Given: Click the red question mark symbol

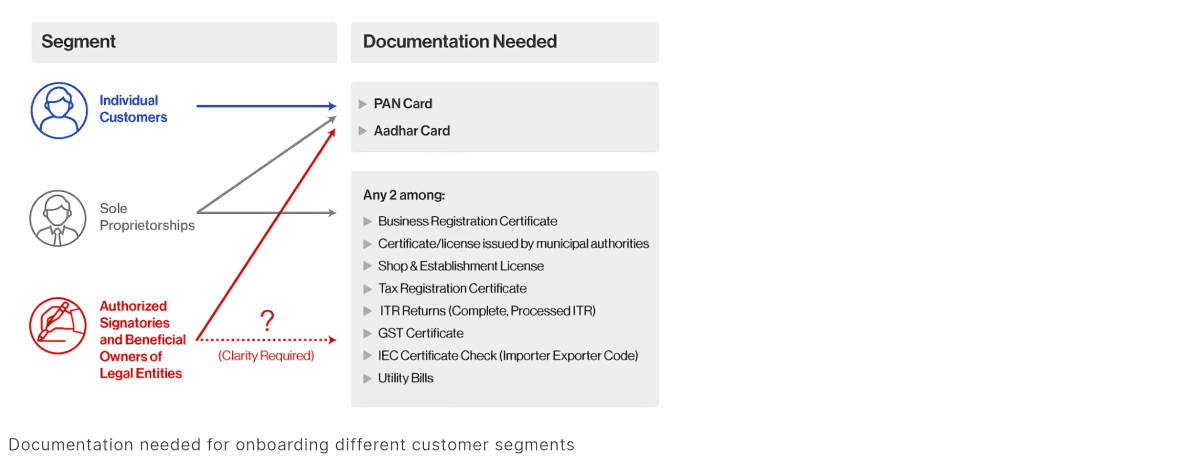Looking at the screenshot, I should 267,321.
